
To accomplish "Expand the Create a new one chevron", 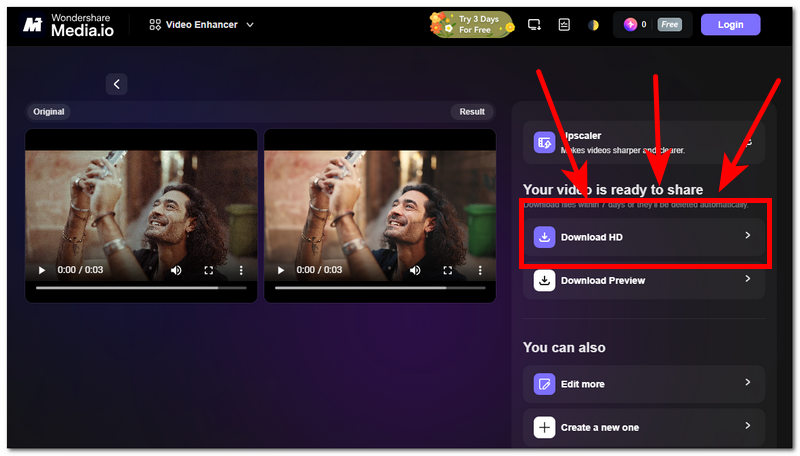I will 747,425.
